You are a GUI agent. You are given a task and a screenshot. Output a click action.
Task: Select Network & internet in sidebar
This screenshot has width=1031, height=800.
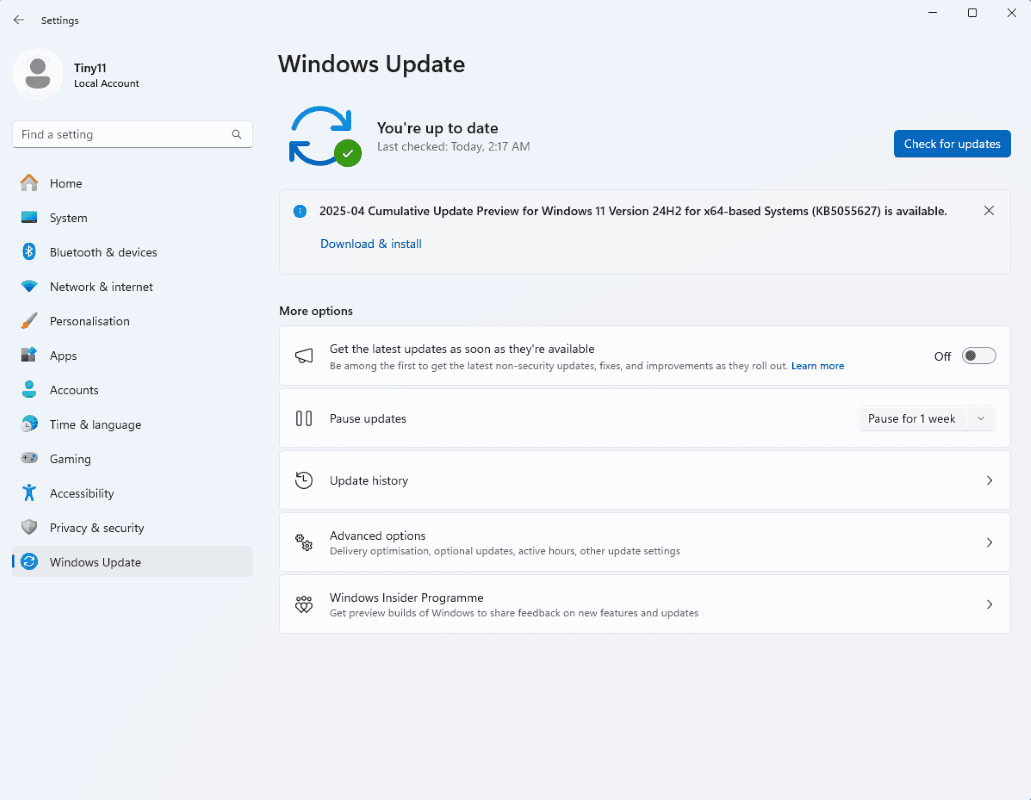[132, 287]
